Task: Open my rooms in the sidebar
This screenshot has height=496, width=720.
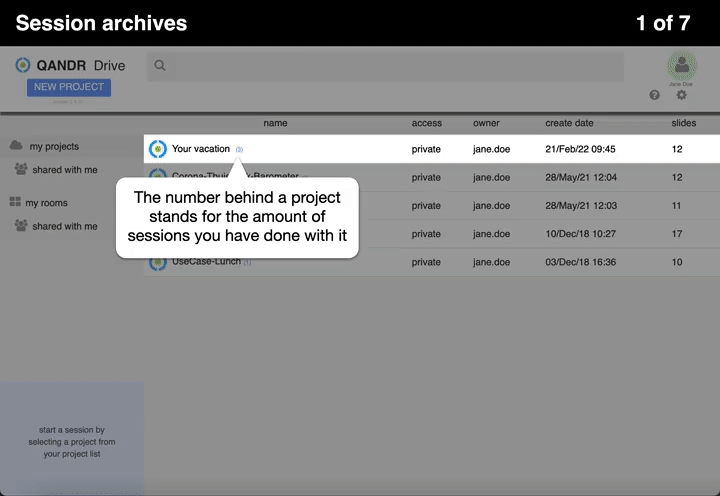Action: click(46, 203)
